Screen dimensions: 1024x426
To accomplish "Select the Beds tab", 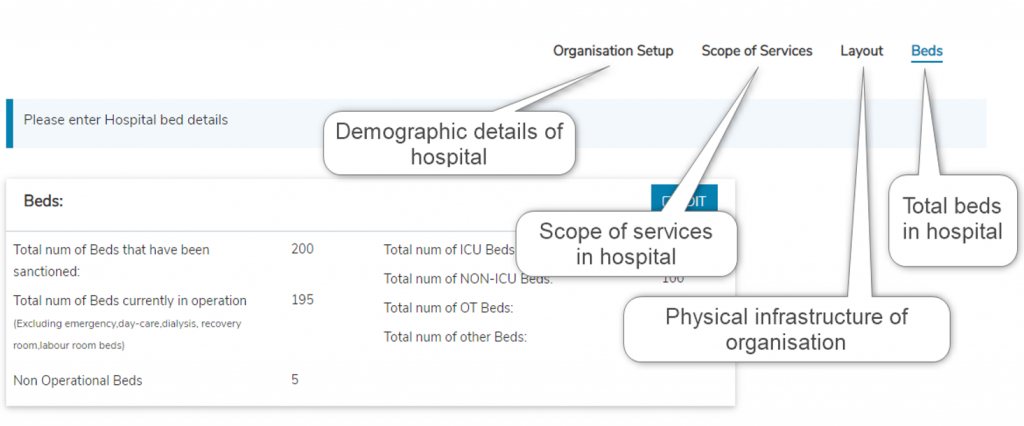I will pyautogui.click(x=926, y=51).
